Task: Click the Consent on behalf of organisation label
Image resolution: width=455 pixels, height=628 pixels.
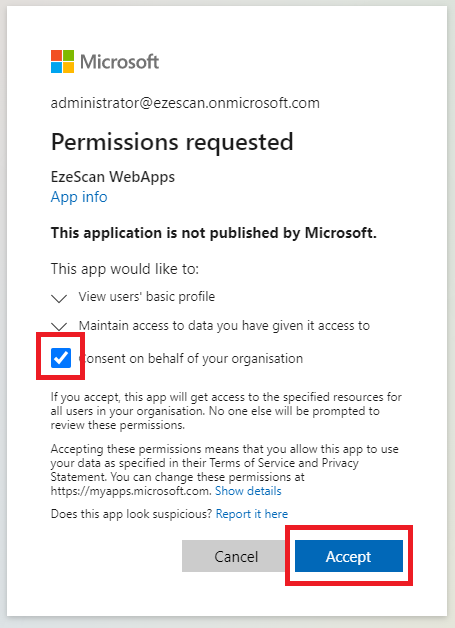Action: 191,358
